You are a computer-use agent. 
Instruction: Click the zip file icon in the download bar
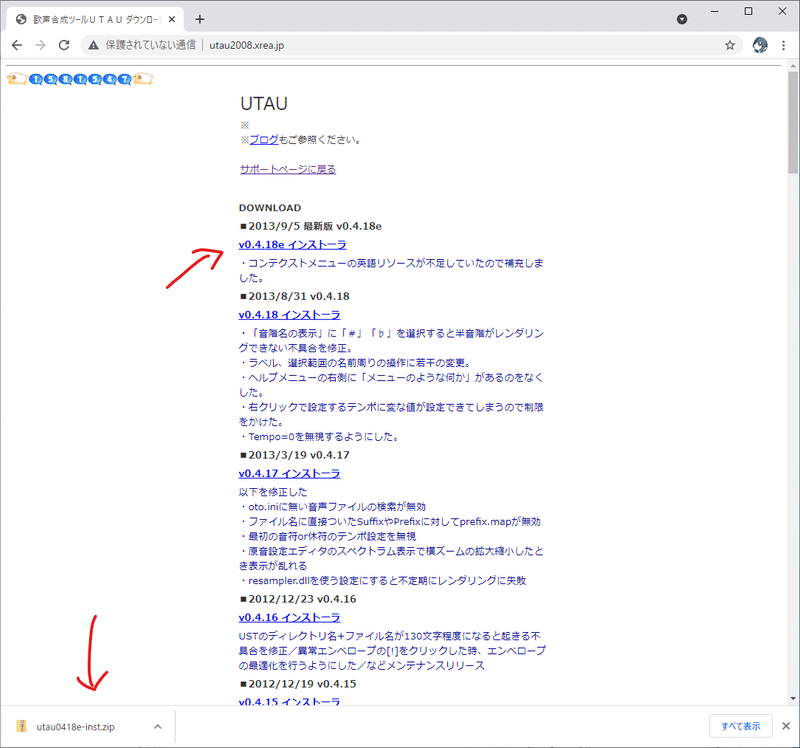[21, 726]
